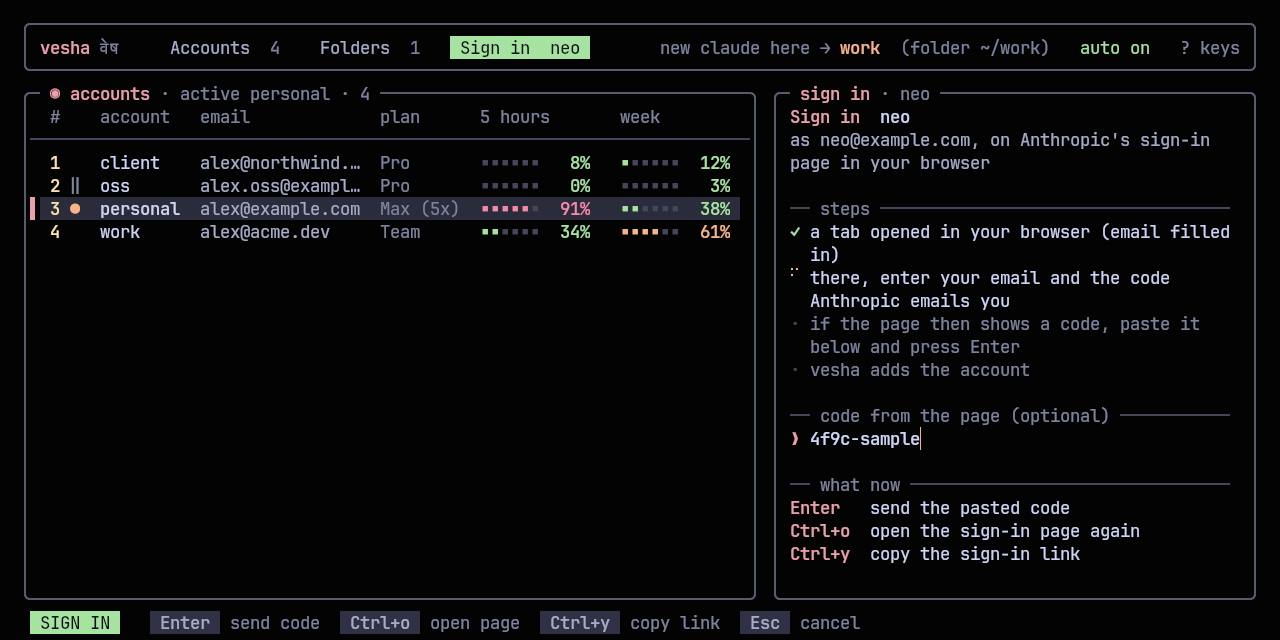Click the week column header
Screen dimensions: 1280x640
(640, 117)
